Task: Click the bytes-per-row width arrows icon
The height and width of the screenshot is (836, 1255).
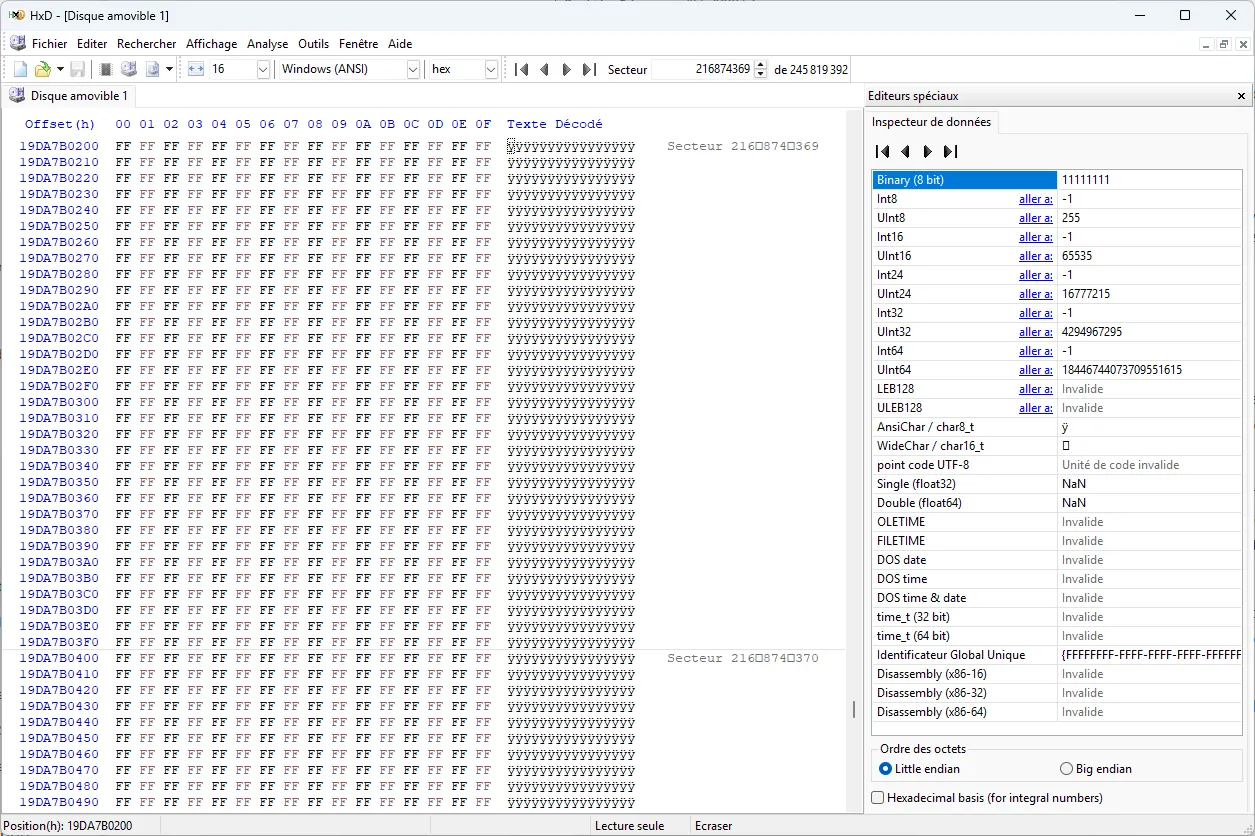Action: tap(196, 69)
